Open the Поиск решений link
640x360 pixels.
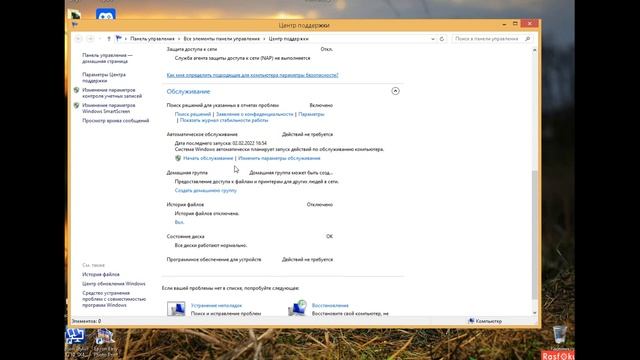pos(193,114)
